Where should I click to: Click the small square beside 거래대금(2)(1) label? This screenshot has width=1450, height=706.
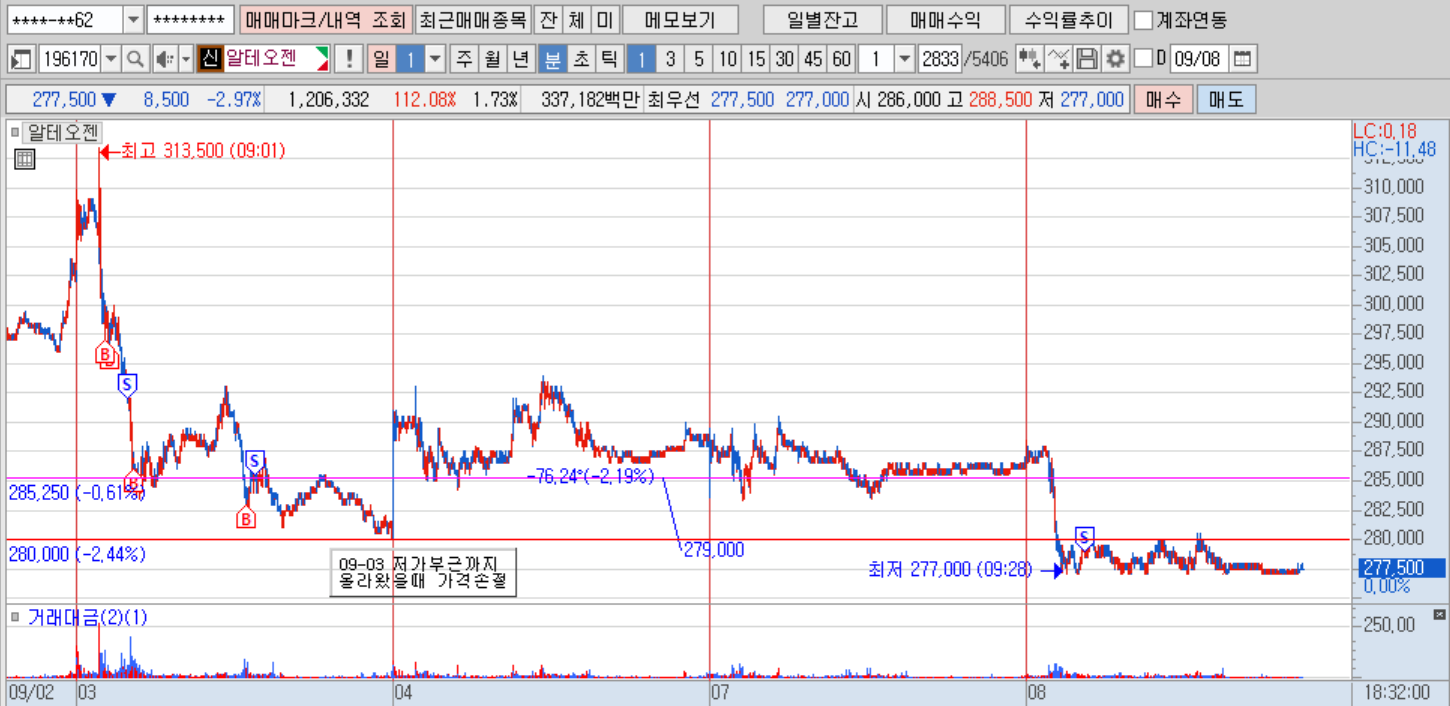pyautogui.click(x=15, y=617)
